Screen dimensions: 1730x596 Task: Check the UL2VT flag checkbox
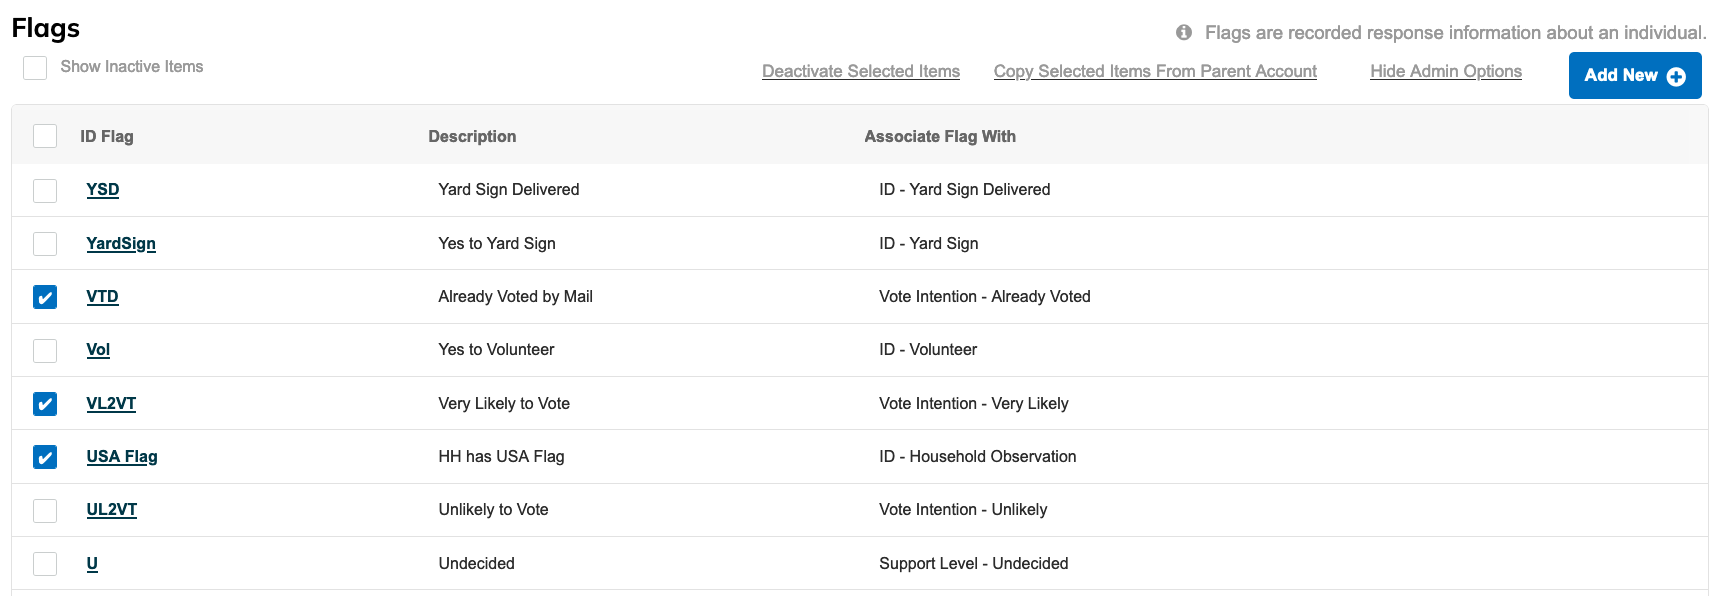tap(44, 509)
